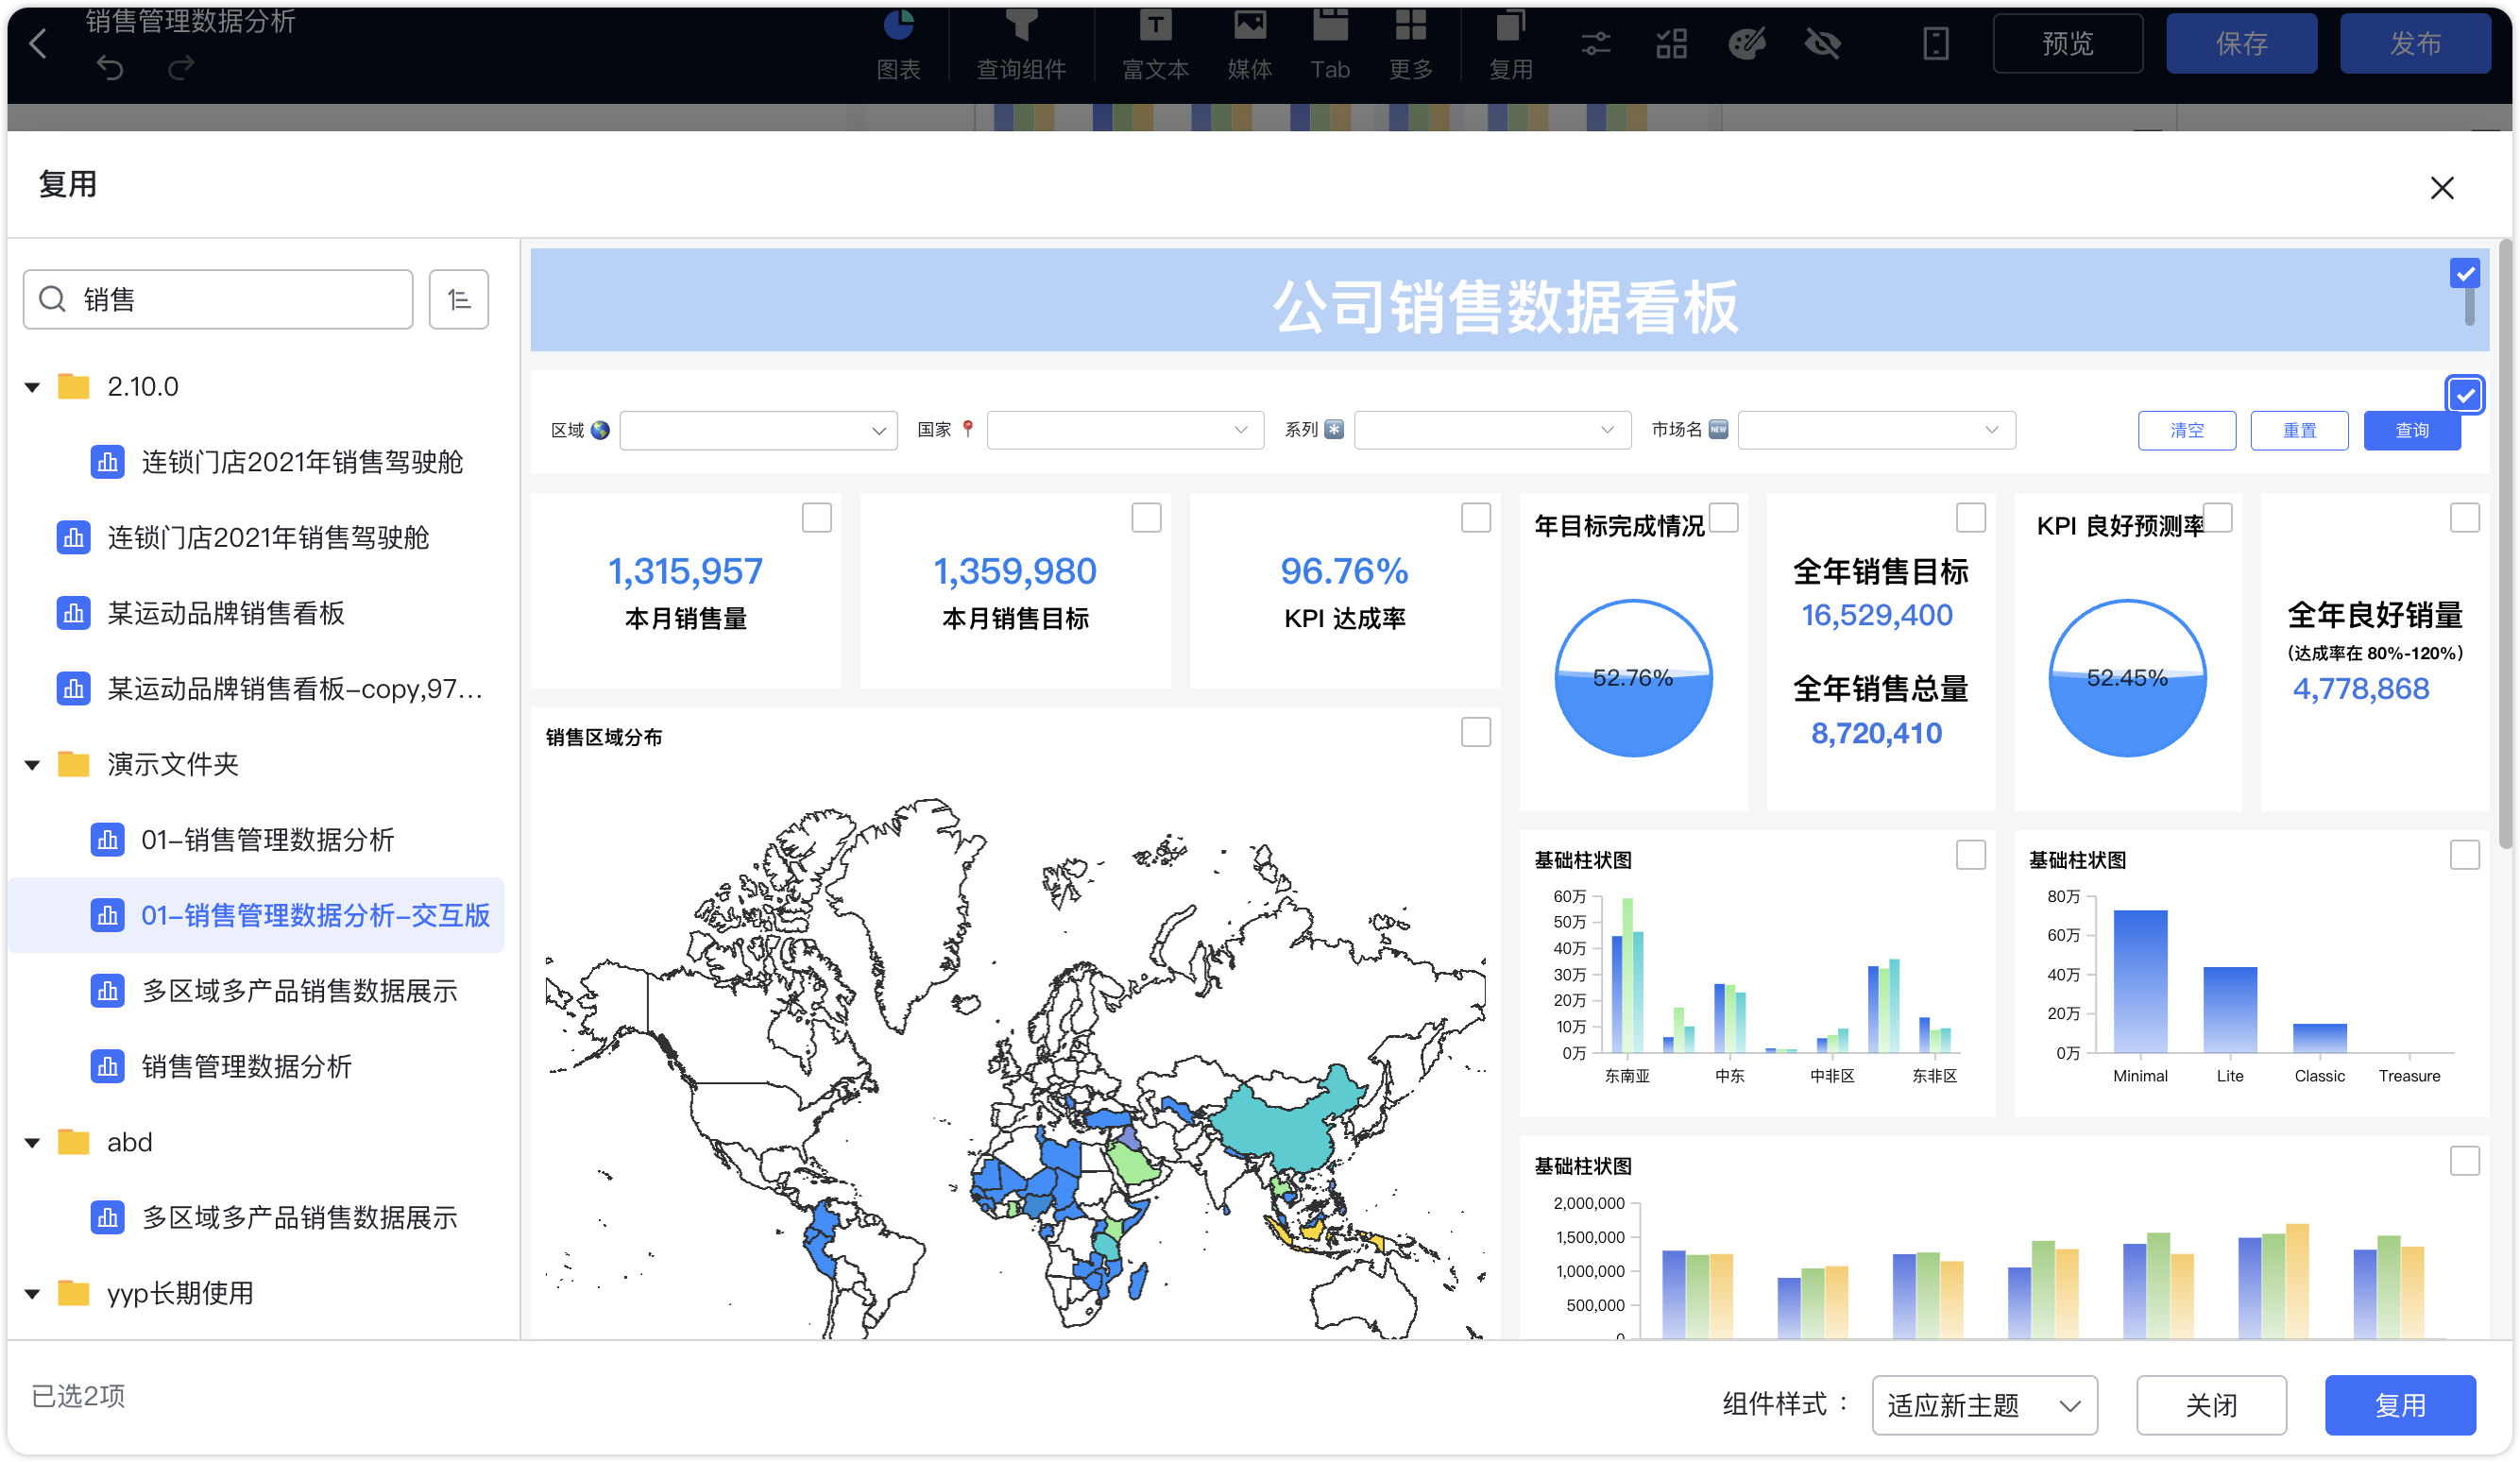Click the dashboard icon of 销售管理数据分析
The image size is (2520, 1462).
[107, 1065]
